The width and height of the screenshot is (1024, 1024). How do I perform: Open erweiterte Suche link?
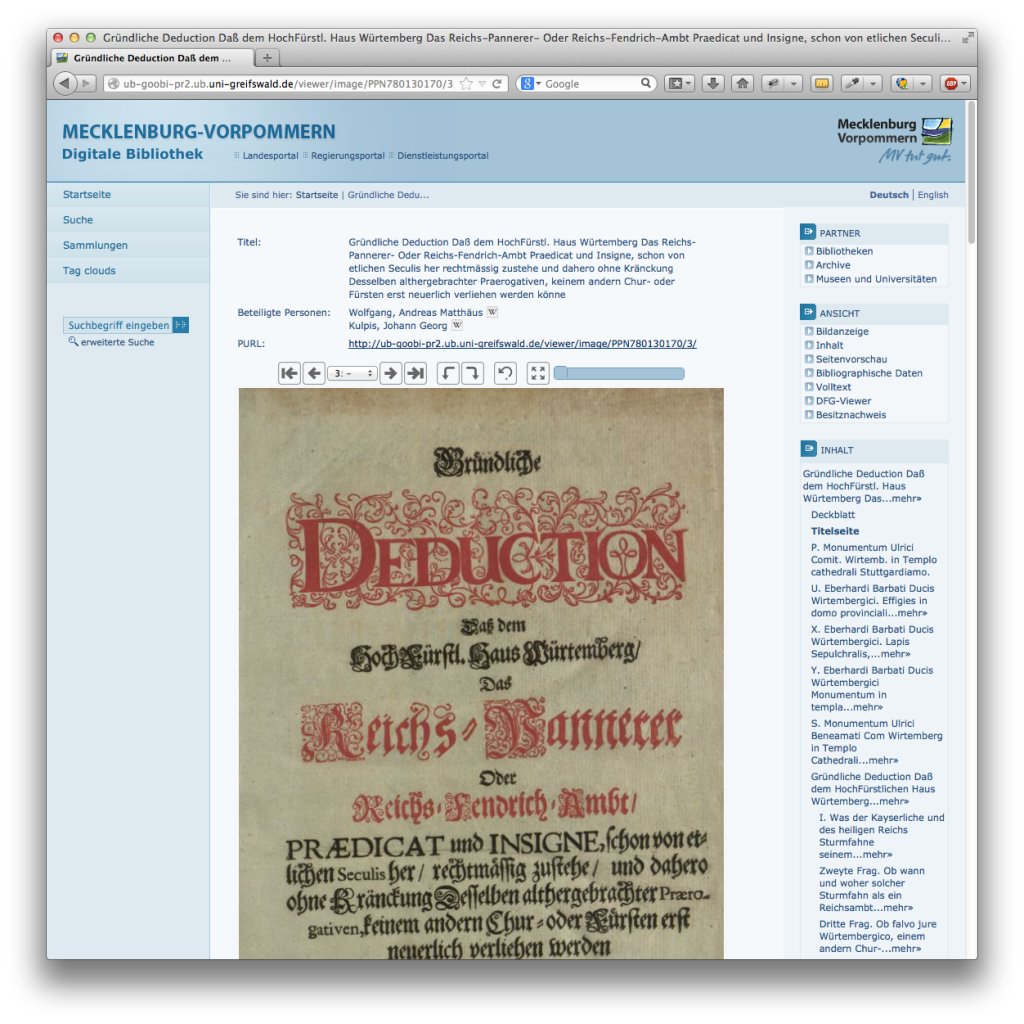pos(118,342)
